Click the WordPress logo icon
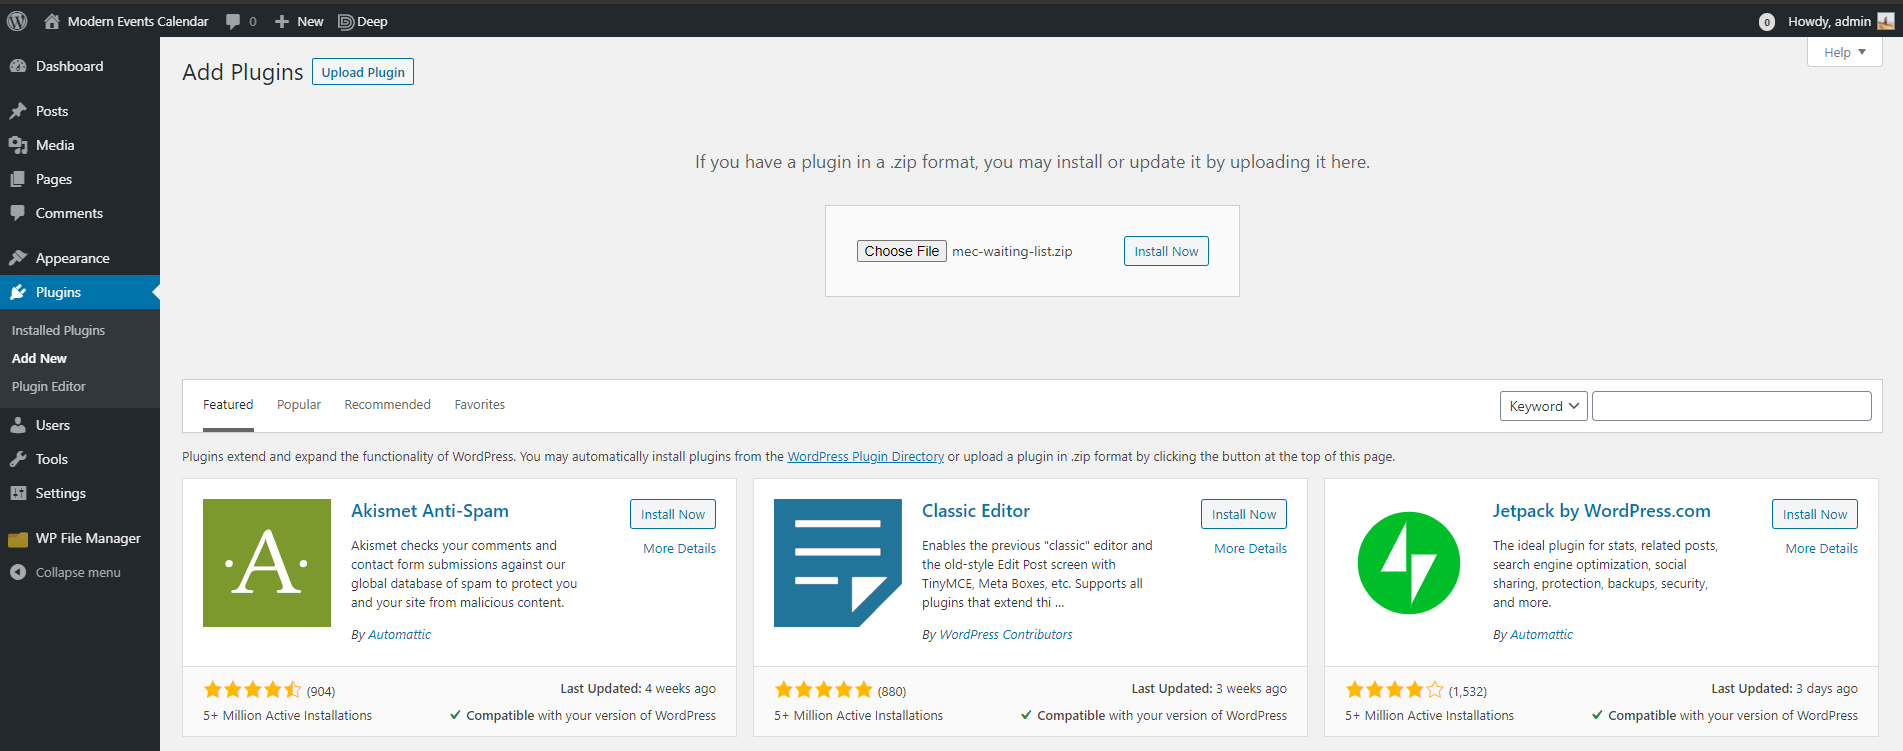This screenshot has width=1903, height=751. (x=17, y=21)
